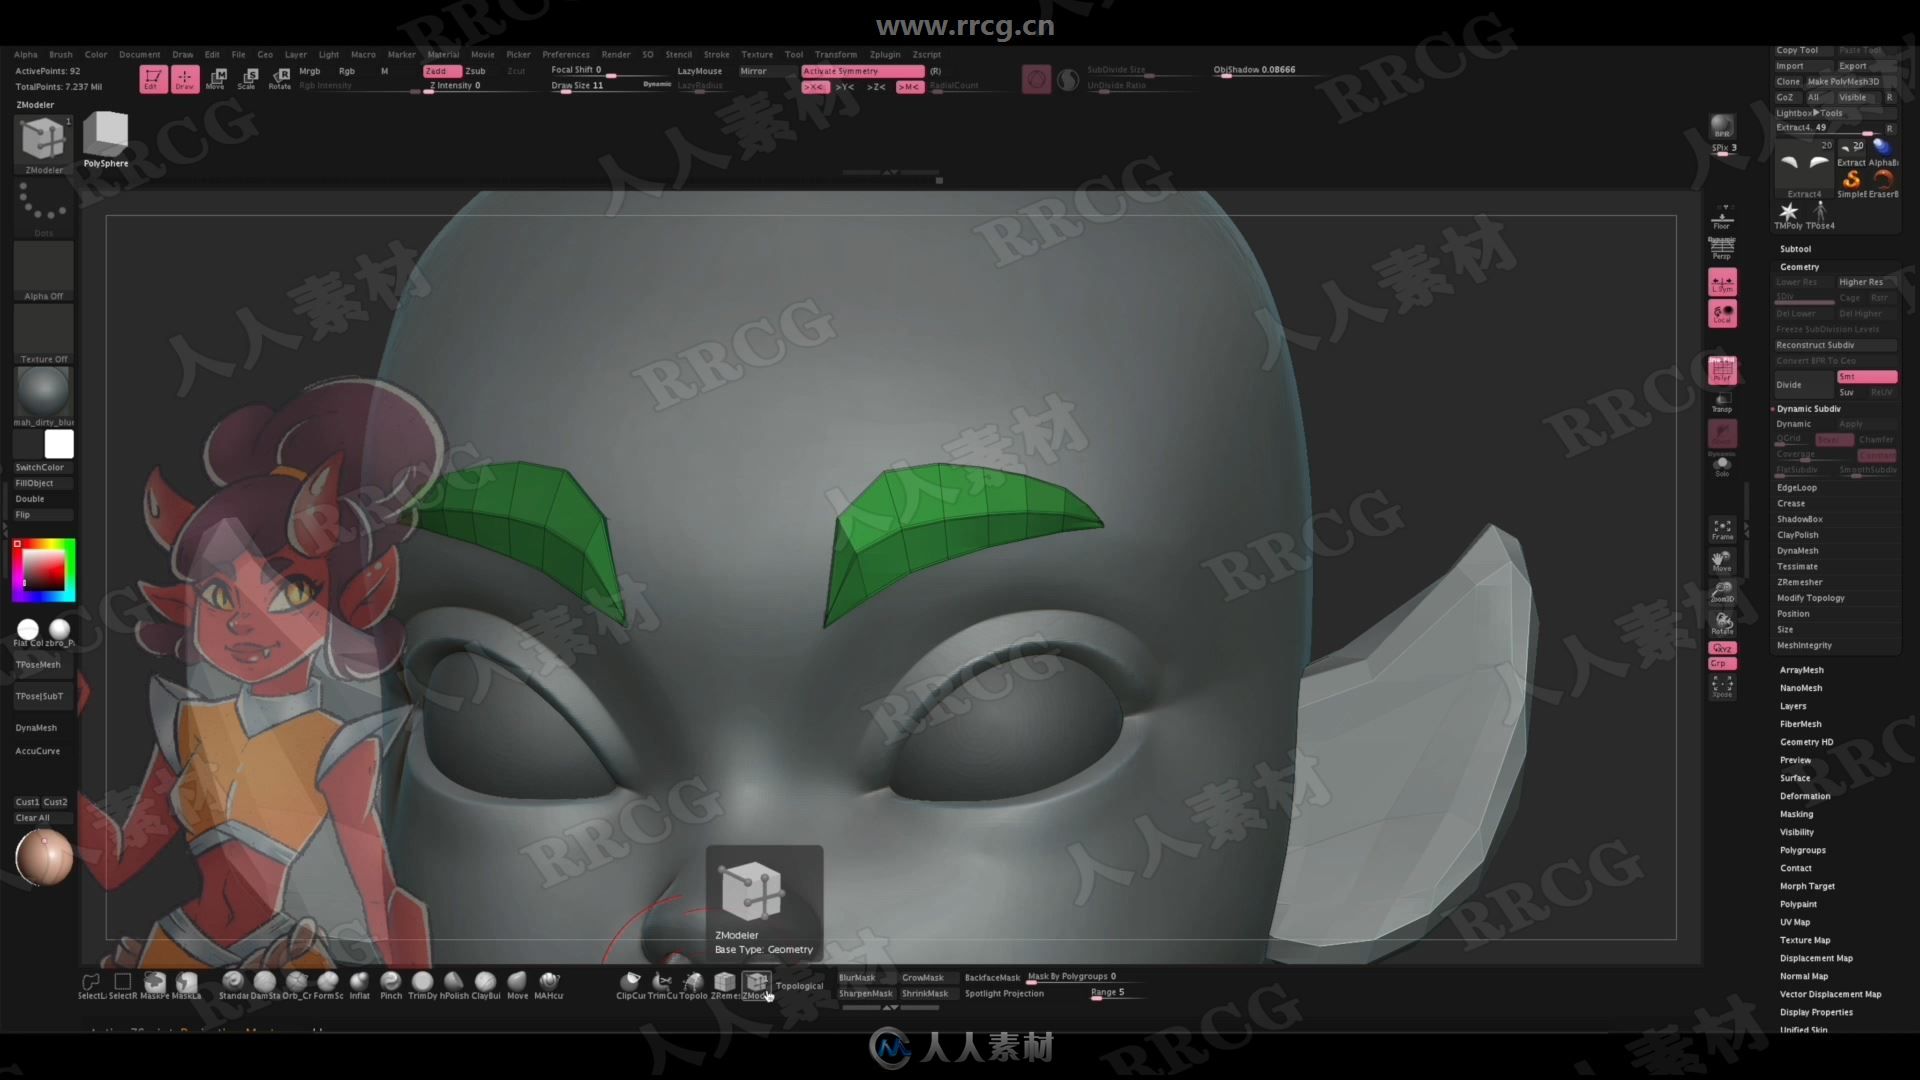The image size is (1920, 1080).
Task: Toggle Local transformations button
Action: [1722, 314]
